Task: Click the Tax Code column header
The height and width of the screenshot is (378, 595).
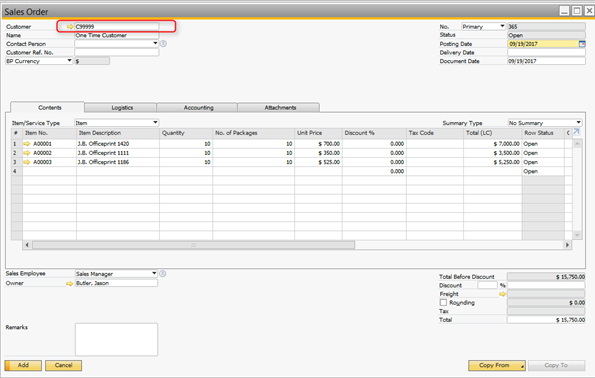Action: coord(435,133)
